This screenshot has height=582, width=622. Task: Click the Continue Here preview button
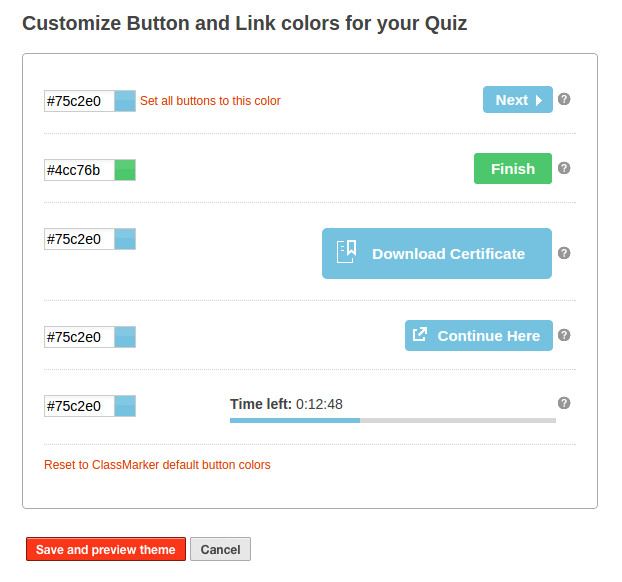click(x=478, y=336)
